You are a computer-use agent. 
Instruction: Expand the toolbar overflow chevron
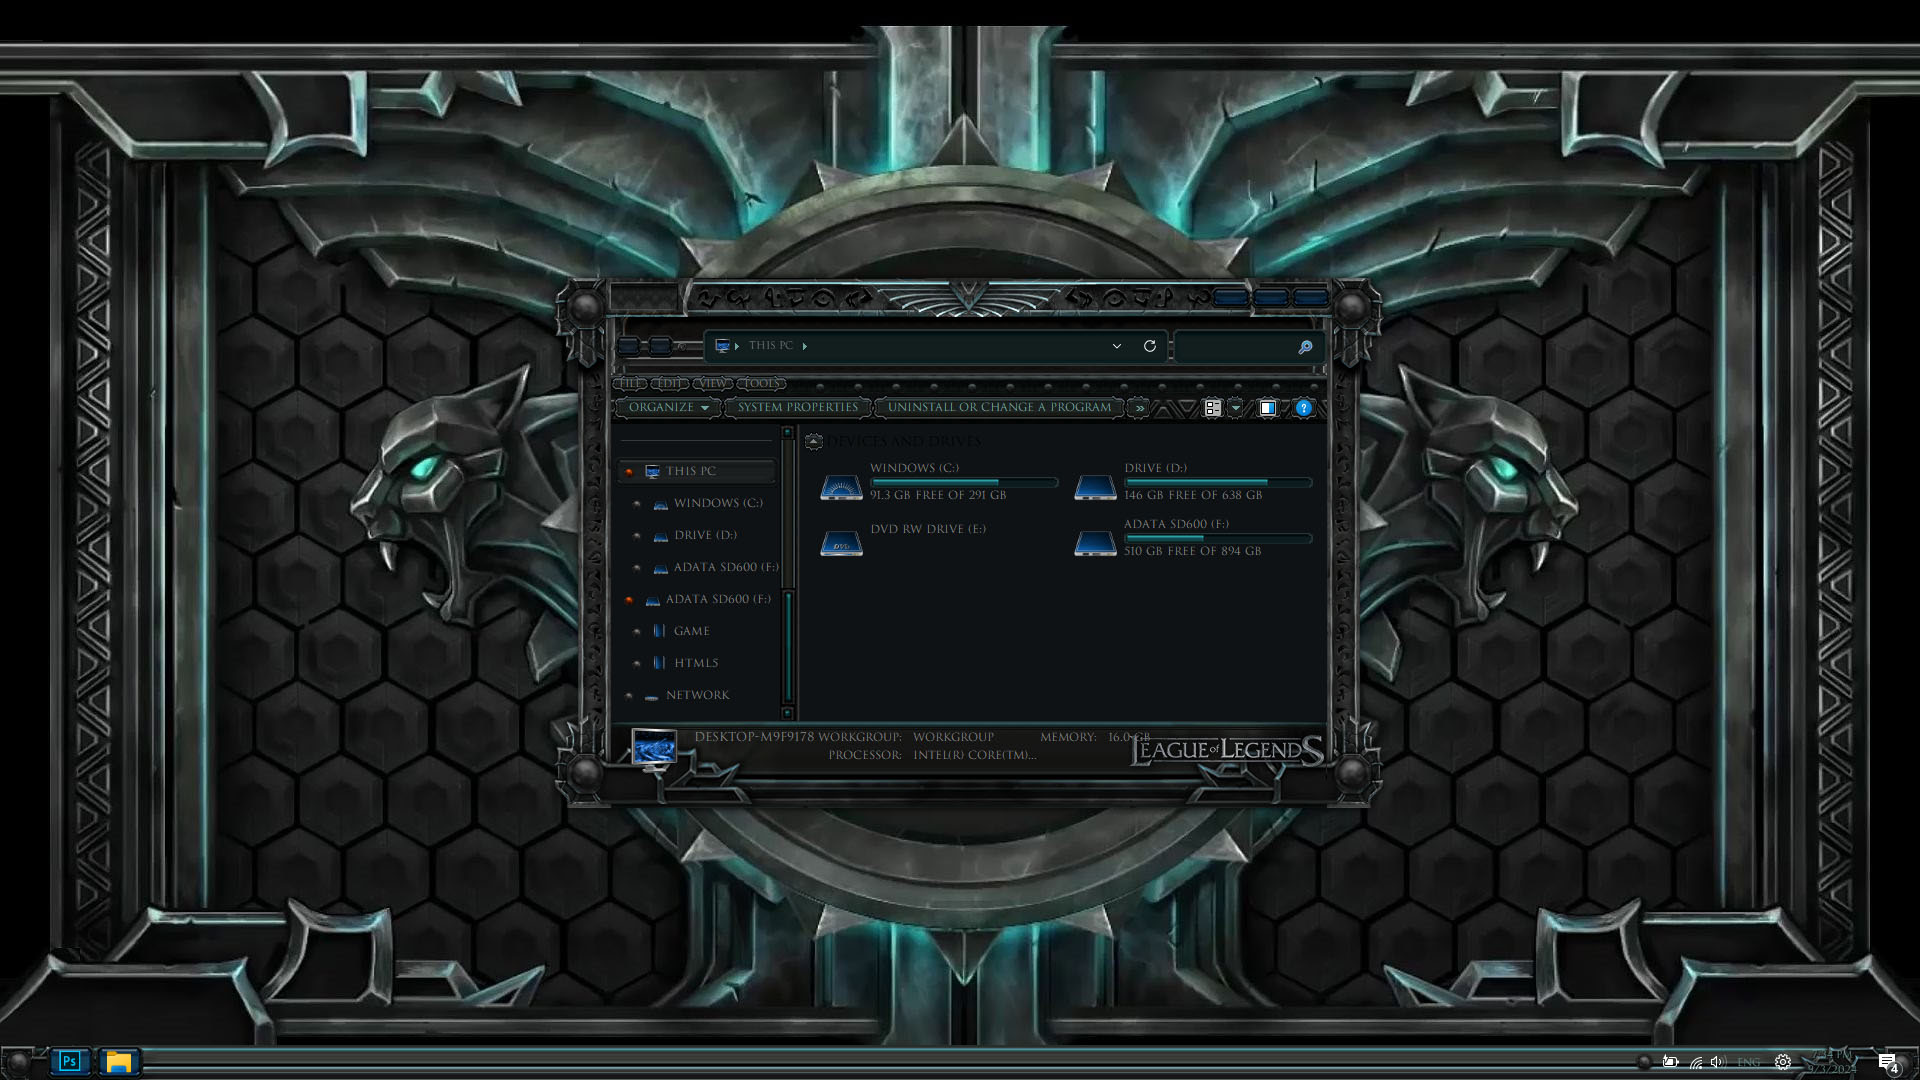[x=1139, y=408]
